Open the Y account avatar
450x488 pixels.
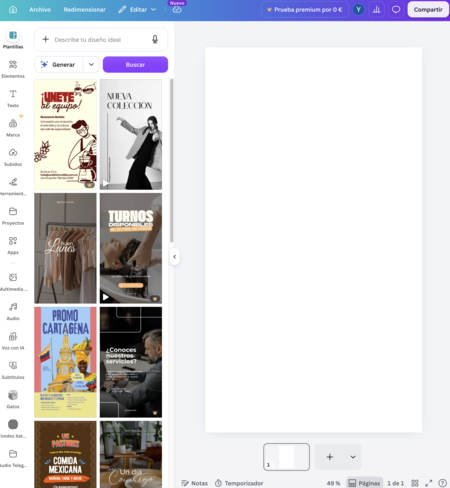click(358, 10)
